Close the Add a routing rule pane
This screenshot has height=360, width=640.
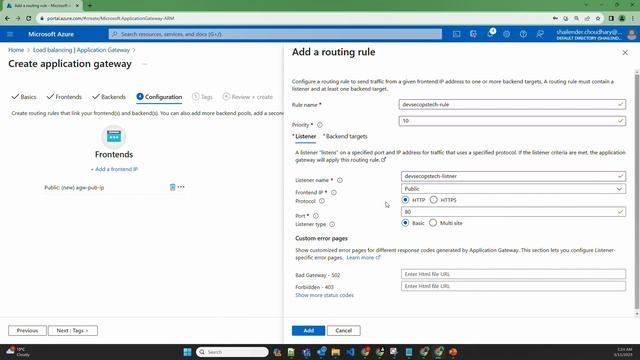pos(625,52)
